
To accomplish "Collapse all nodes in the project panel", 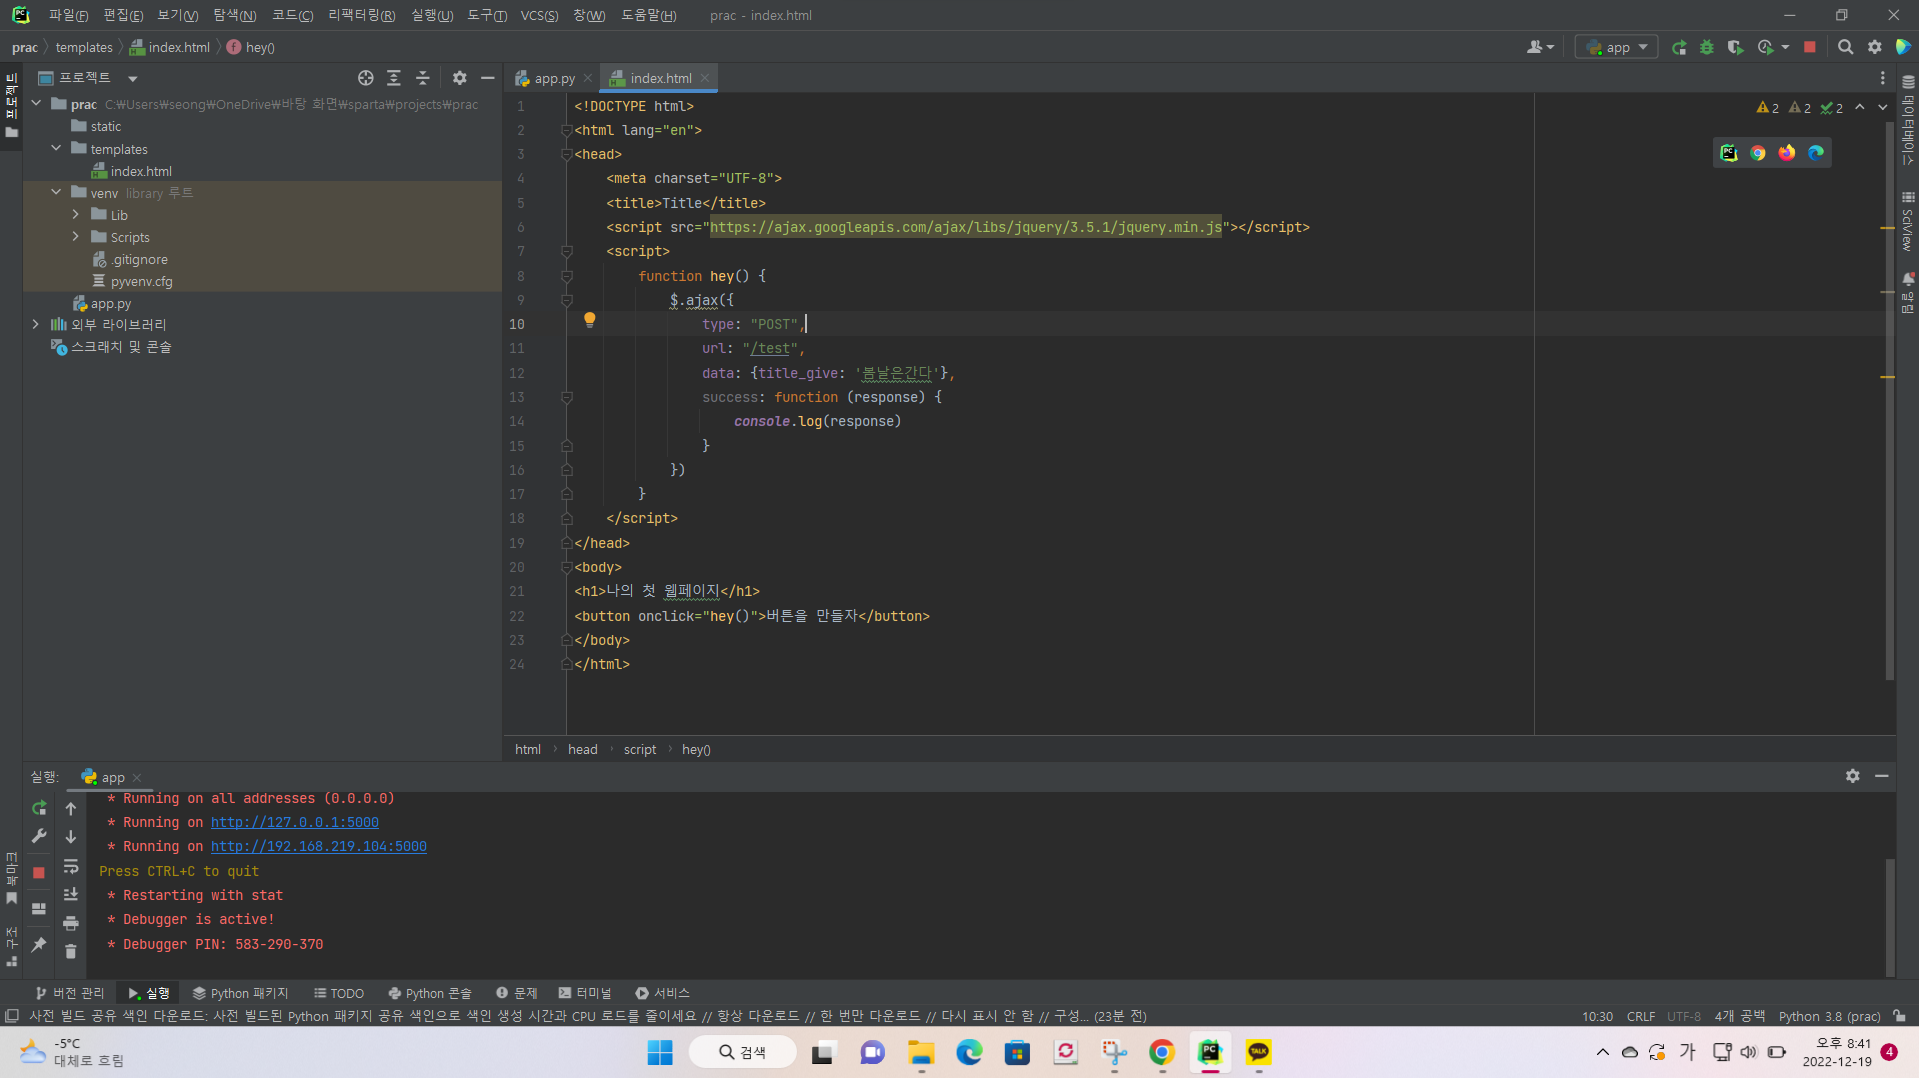I will coord(423,78).
